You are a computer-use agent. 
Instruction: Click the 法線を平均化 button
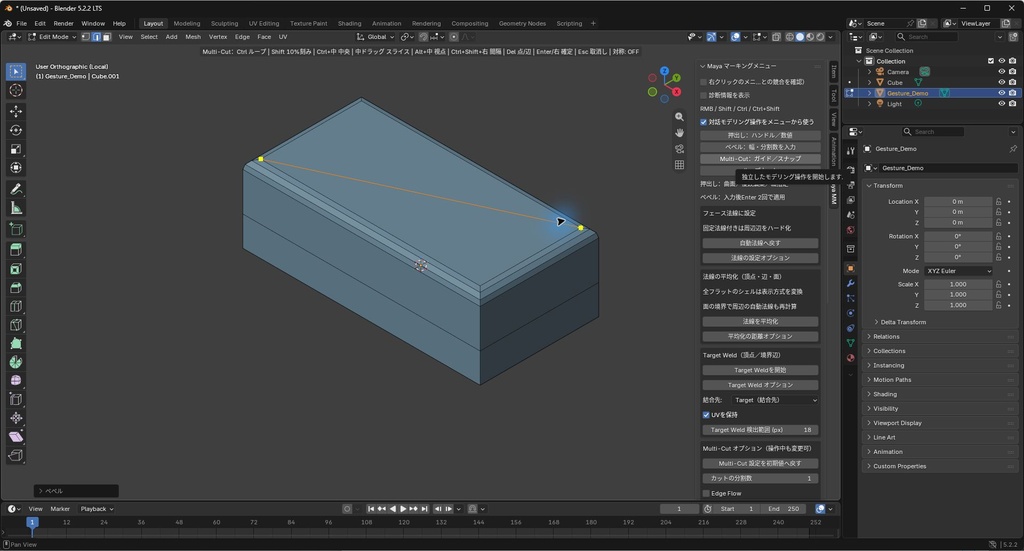760,321
